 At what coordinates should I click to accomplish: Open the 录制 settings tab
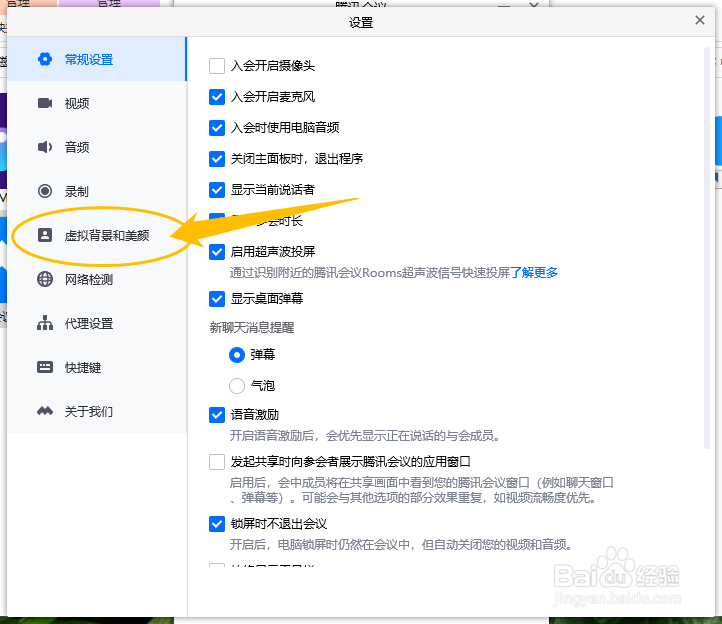click(97, 191)
